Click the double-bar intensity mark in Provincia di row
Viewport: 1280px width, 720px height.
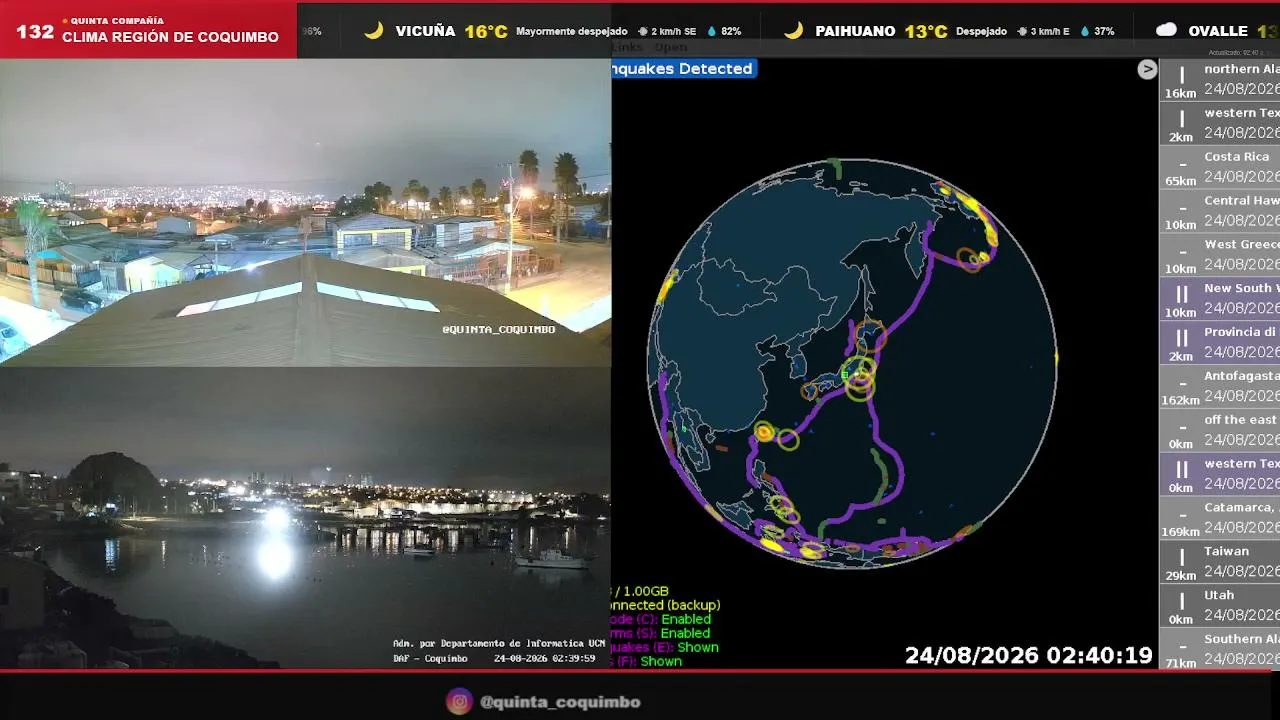click(x=1181, y=338)
